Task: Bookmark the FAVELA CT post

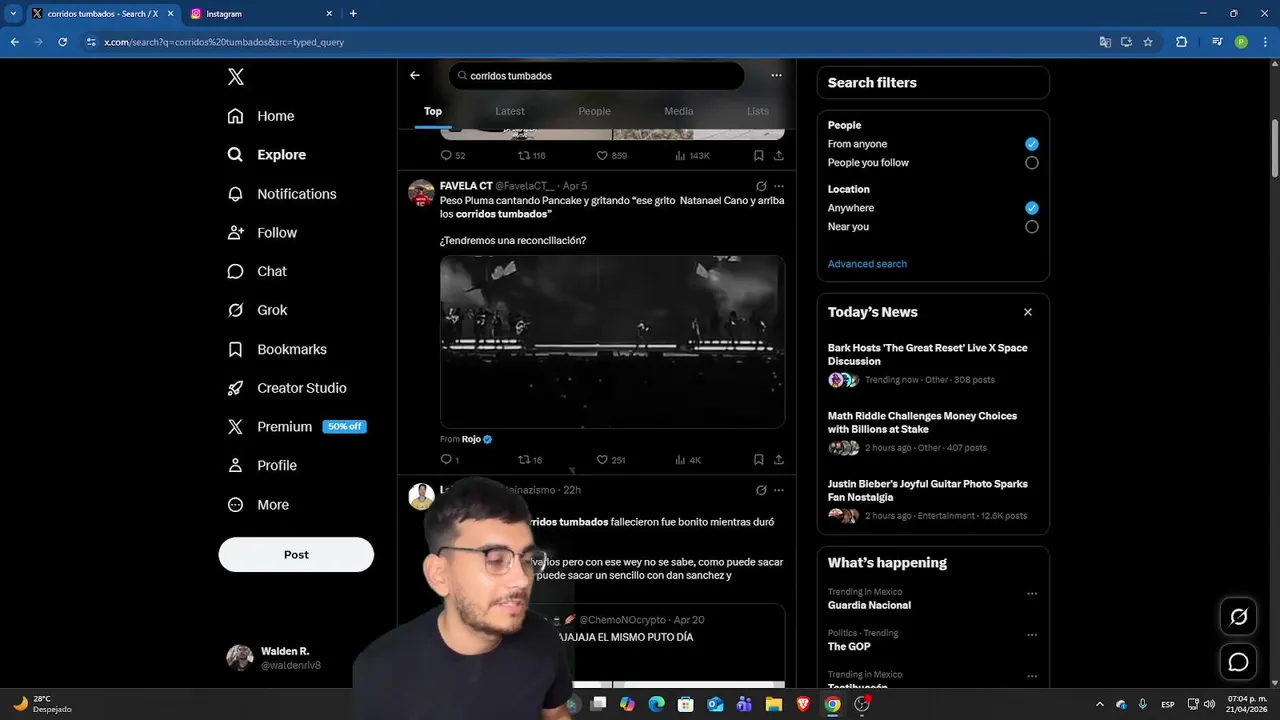Action: [x=759, y=460]
